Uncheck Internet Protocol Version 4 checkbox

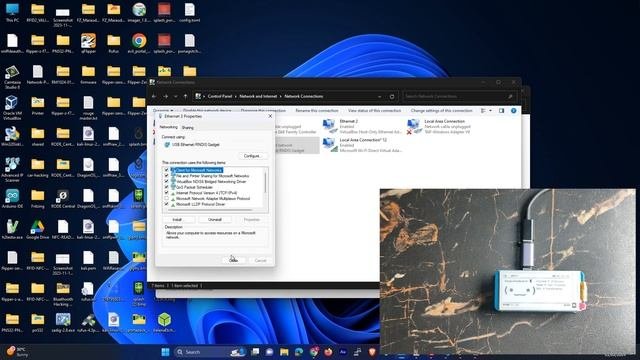click(x=166, y=193)
